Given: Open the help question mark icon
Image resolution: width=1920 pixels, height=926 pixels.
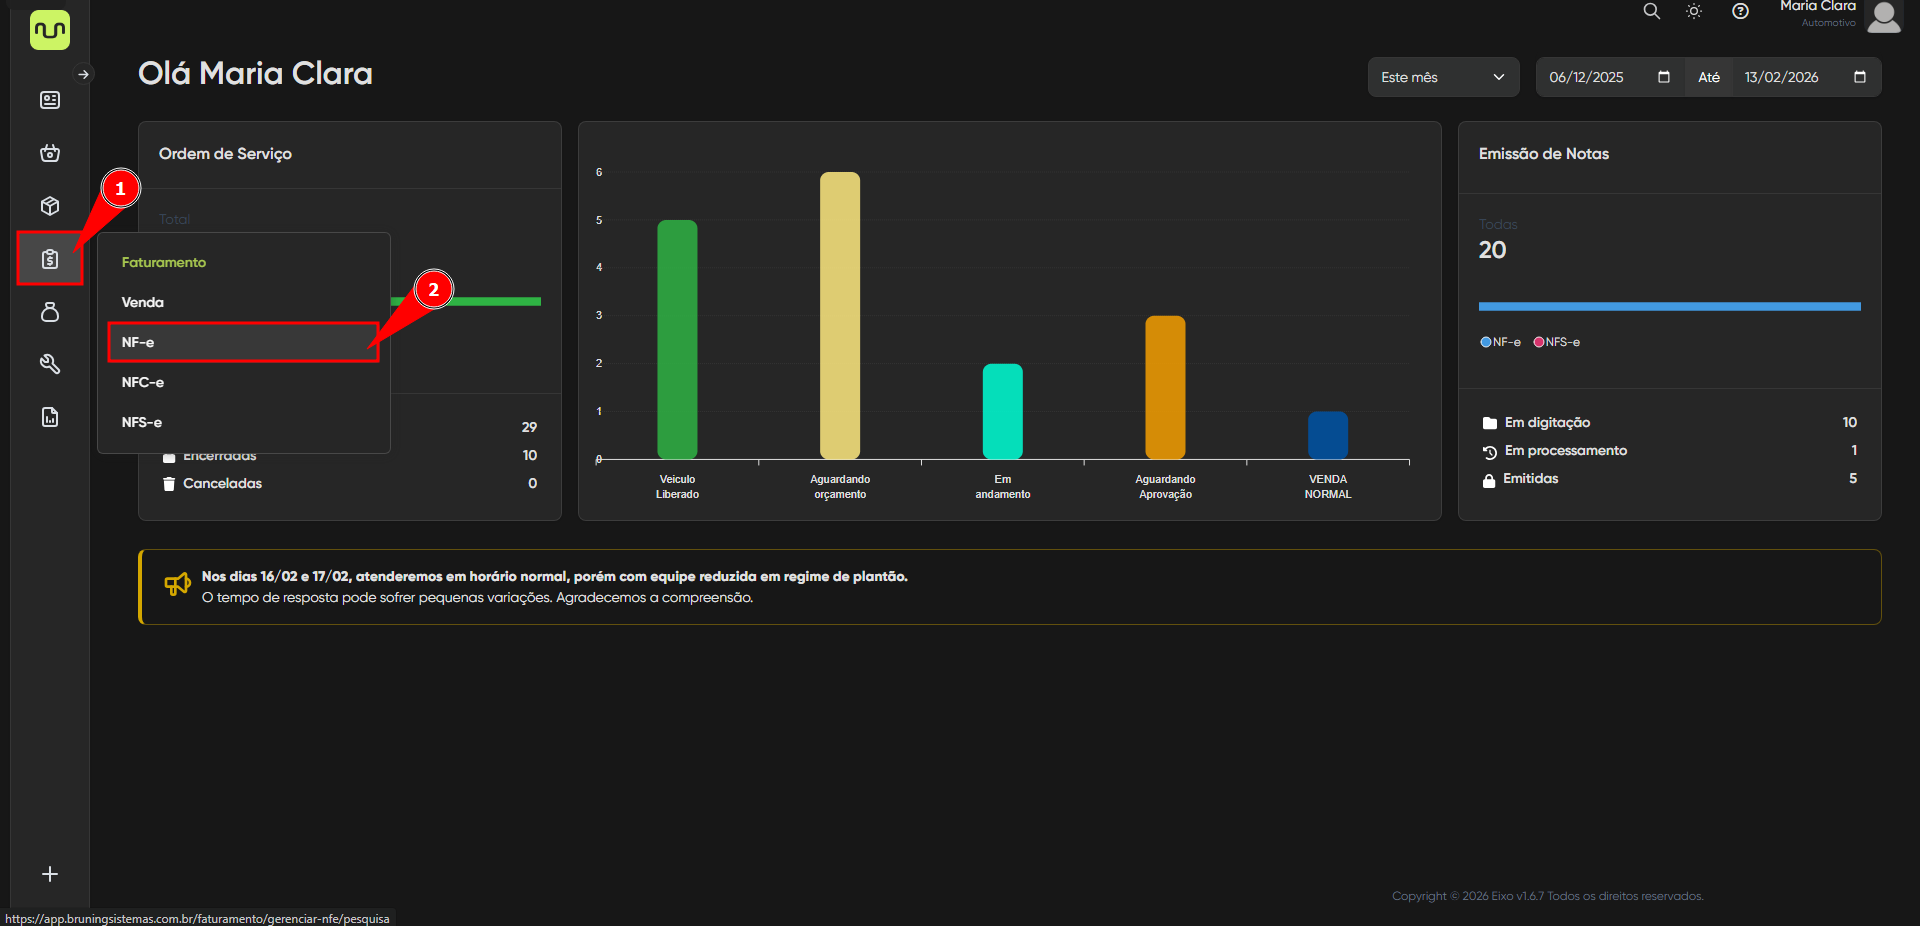Looking at the screenshot, I should click(1740, 11).
